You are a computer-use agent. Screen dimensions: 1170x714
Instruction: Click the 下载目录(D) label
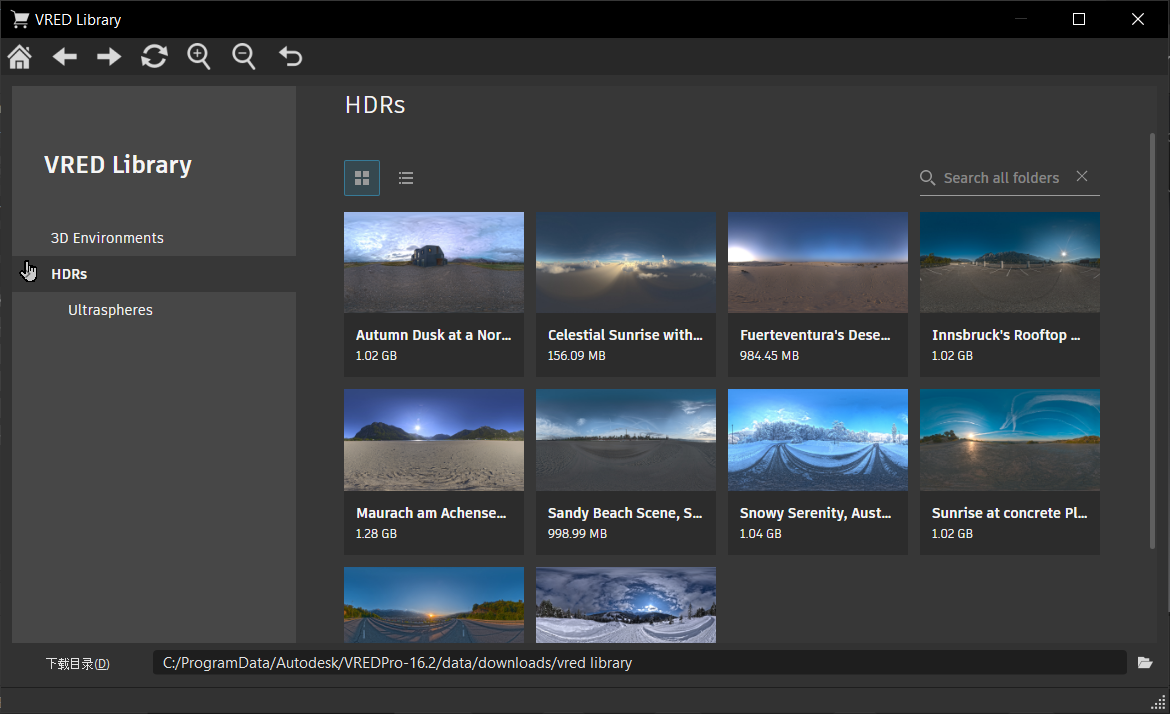point(78,663)
